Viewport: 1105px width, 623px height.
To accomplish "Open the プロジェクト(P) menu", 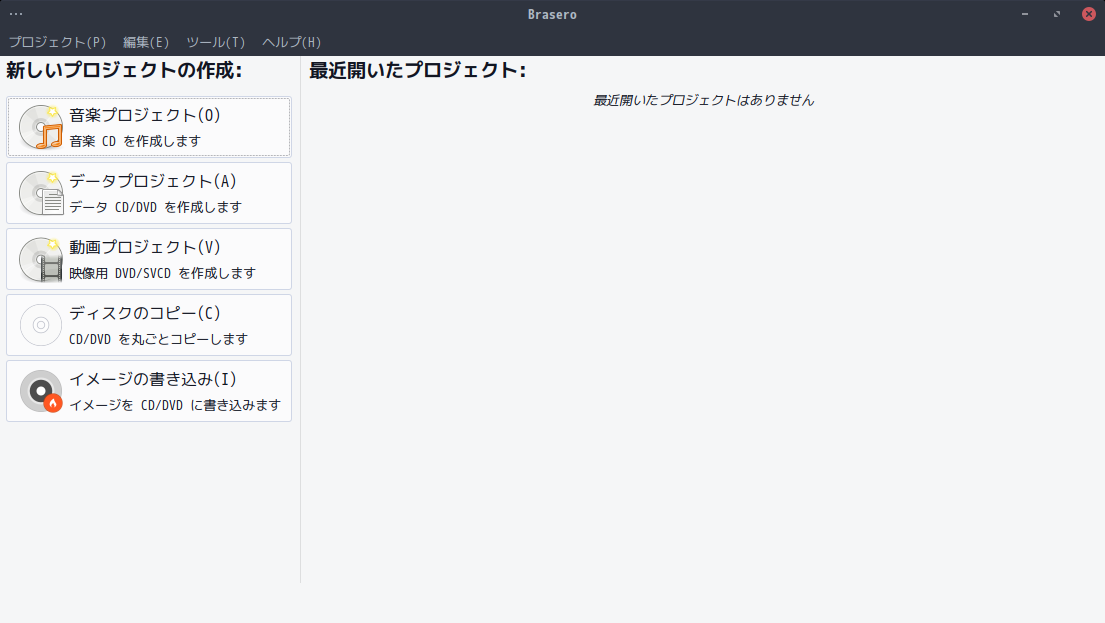I will coord(57,42).
